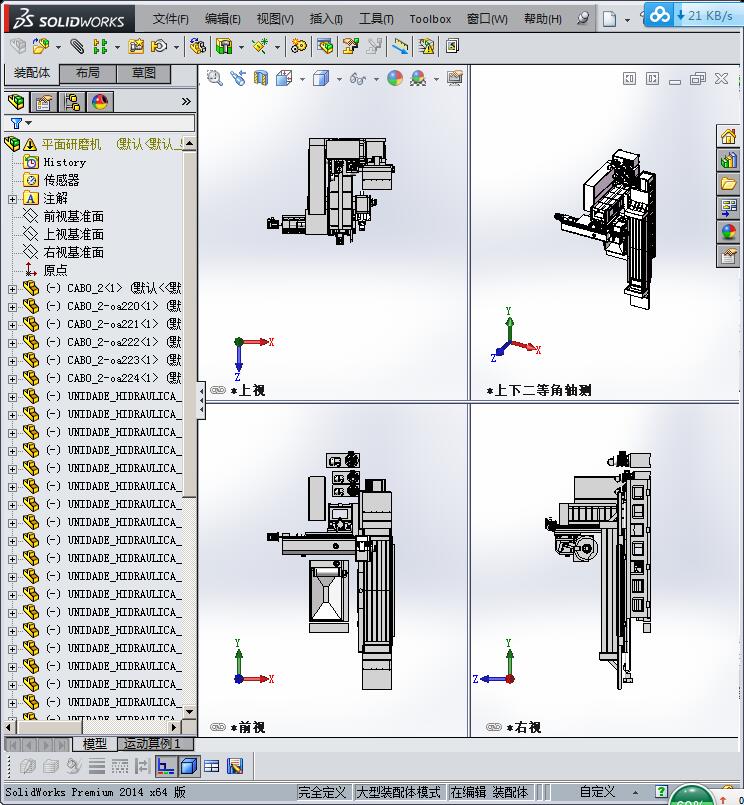Click the Assembly Features icon
The image size is (744, 805).
click(x=224, y=47)
